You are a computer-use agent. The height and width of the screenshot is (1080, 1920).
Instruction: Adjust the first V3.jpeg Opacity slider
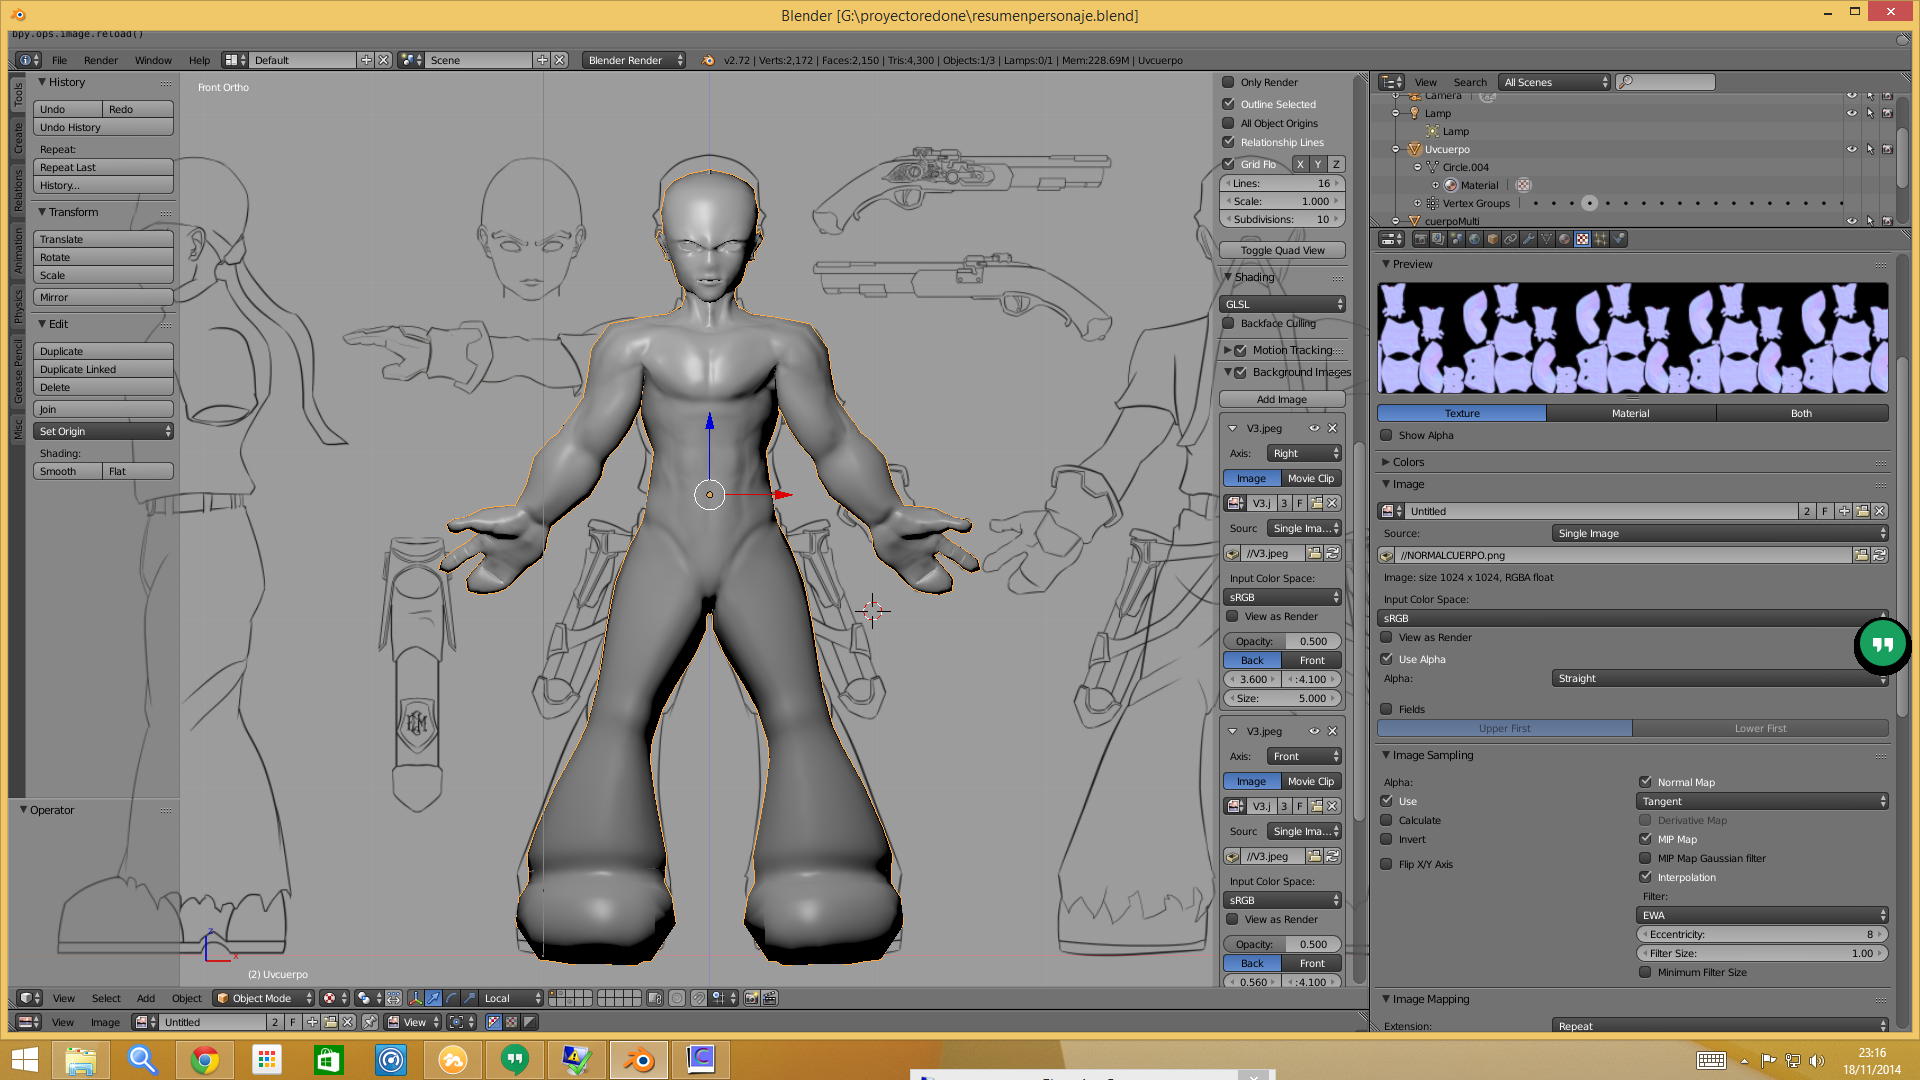(1282, 641)
